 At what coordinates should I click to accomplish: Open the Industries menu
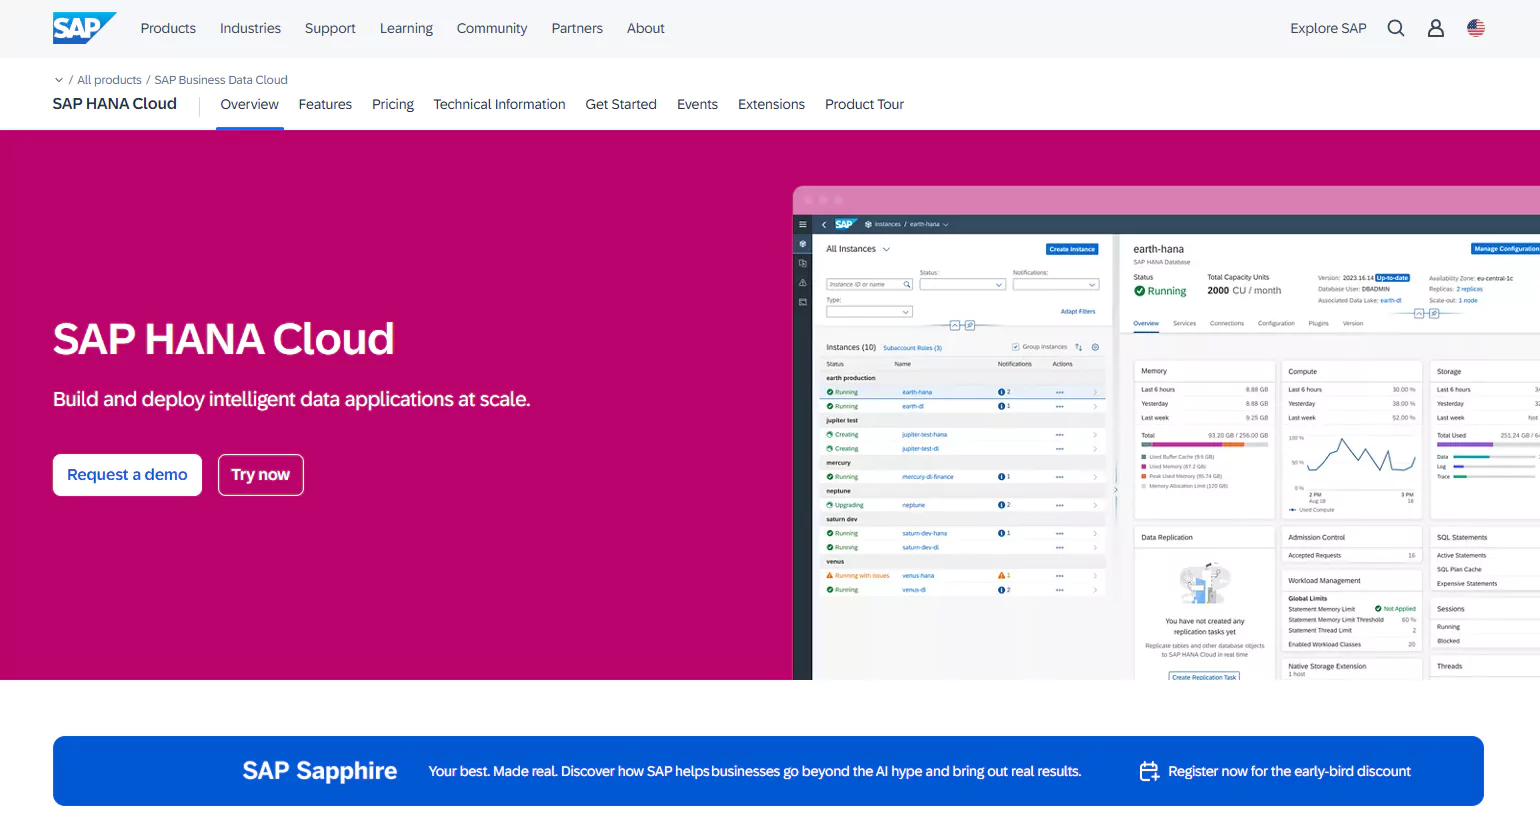click(x=250, y=28)
